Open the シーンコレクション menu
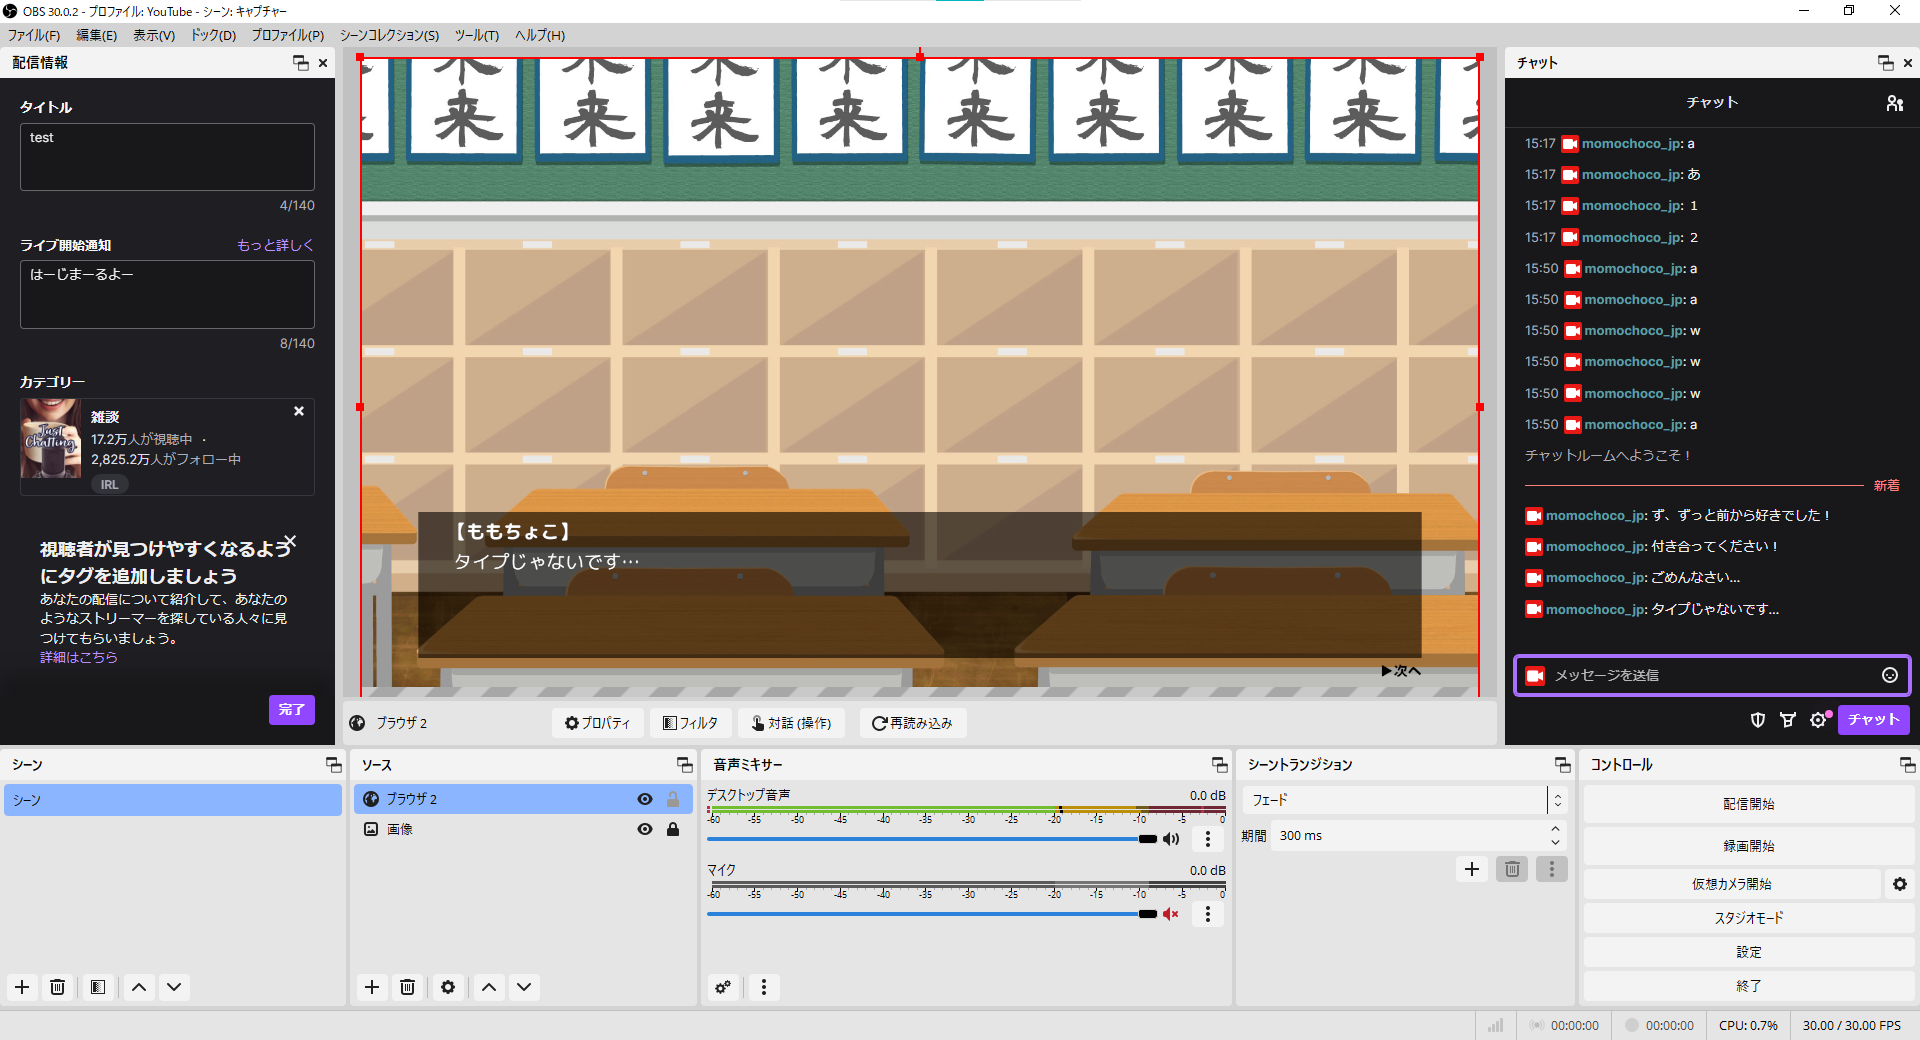Screen dimensions: 1920x1040 coord(389,35)
